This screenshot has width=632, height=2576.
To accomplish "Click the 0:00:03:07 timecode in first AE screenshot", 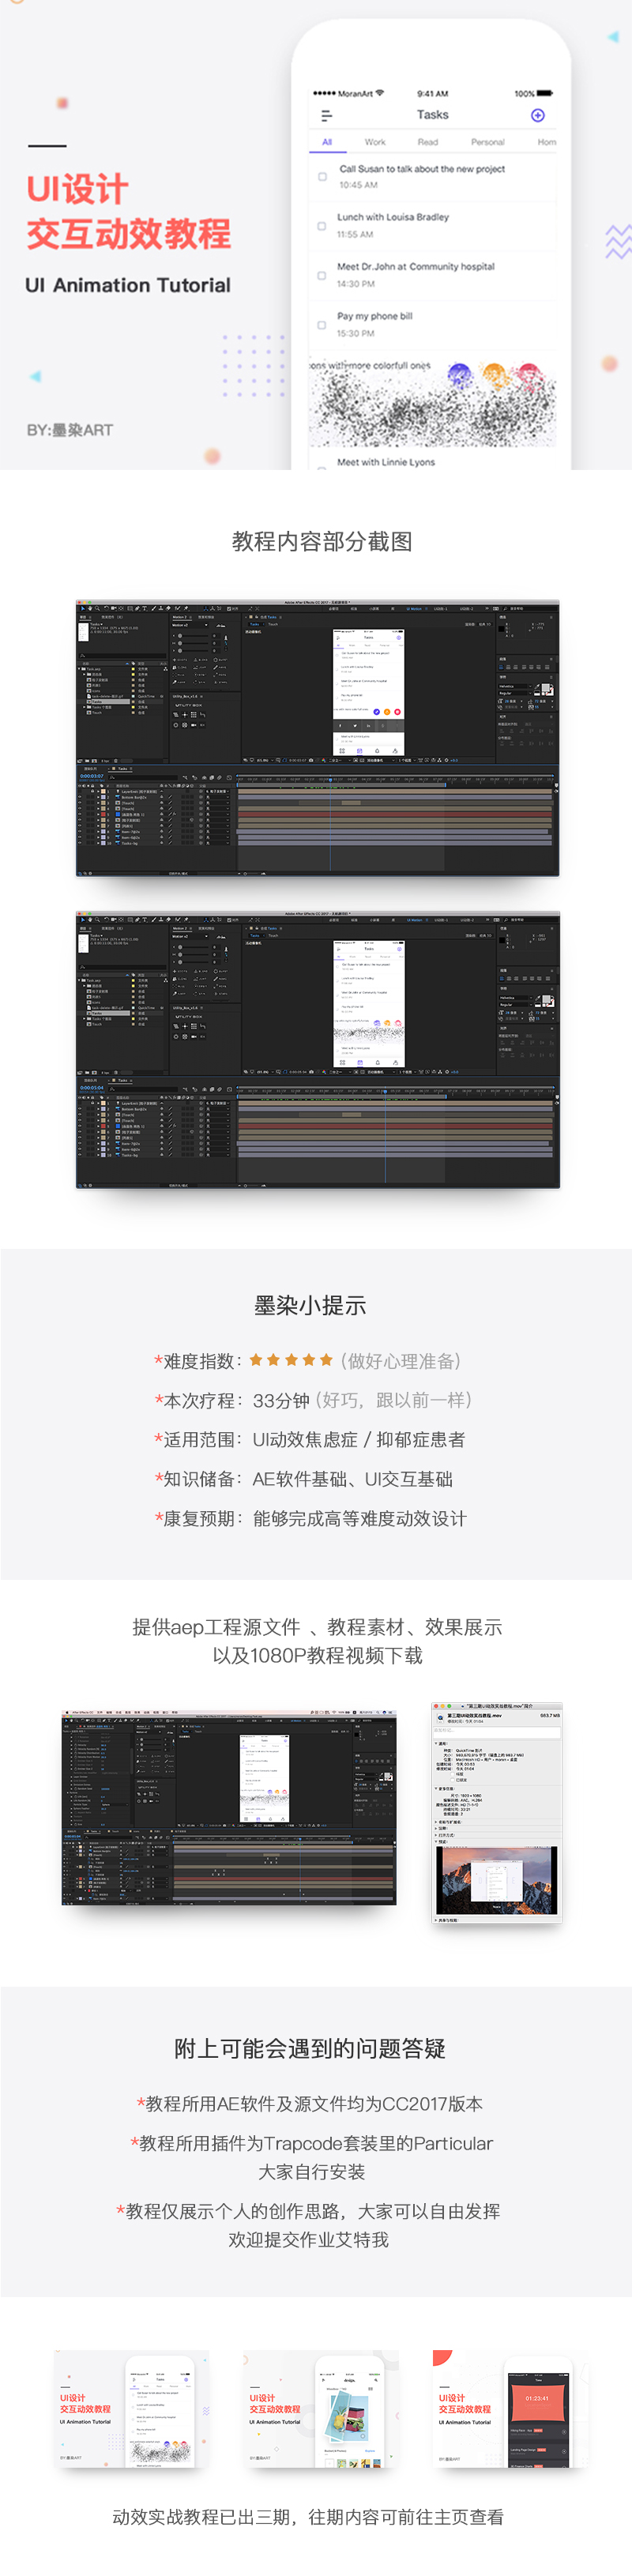I will point(92,776).
